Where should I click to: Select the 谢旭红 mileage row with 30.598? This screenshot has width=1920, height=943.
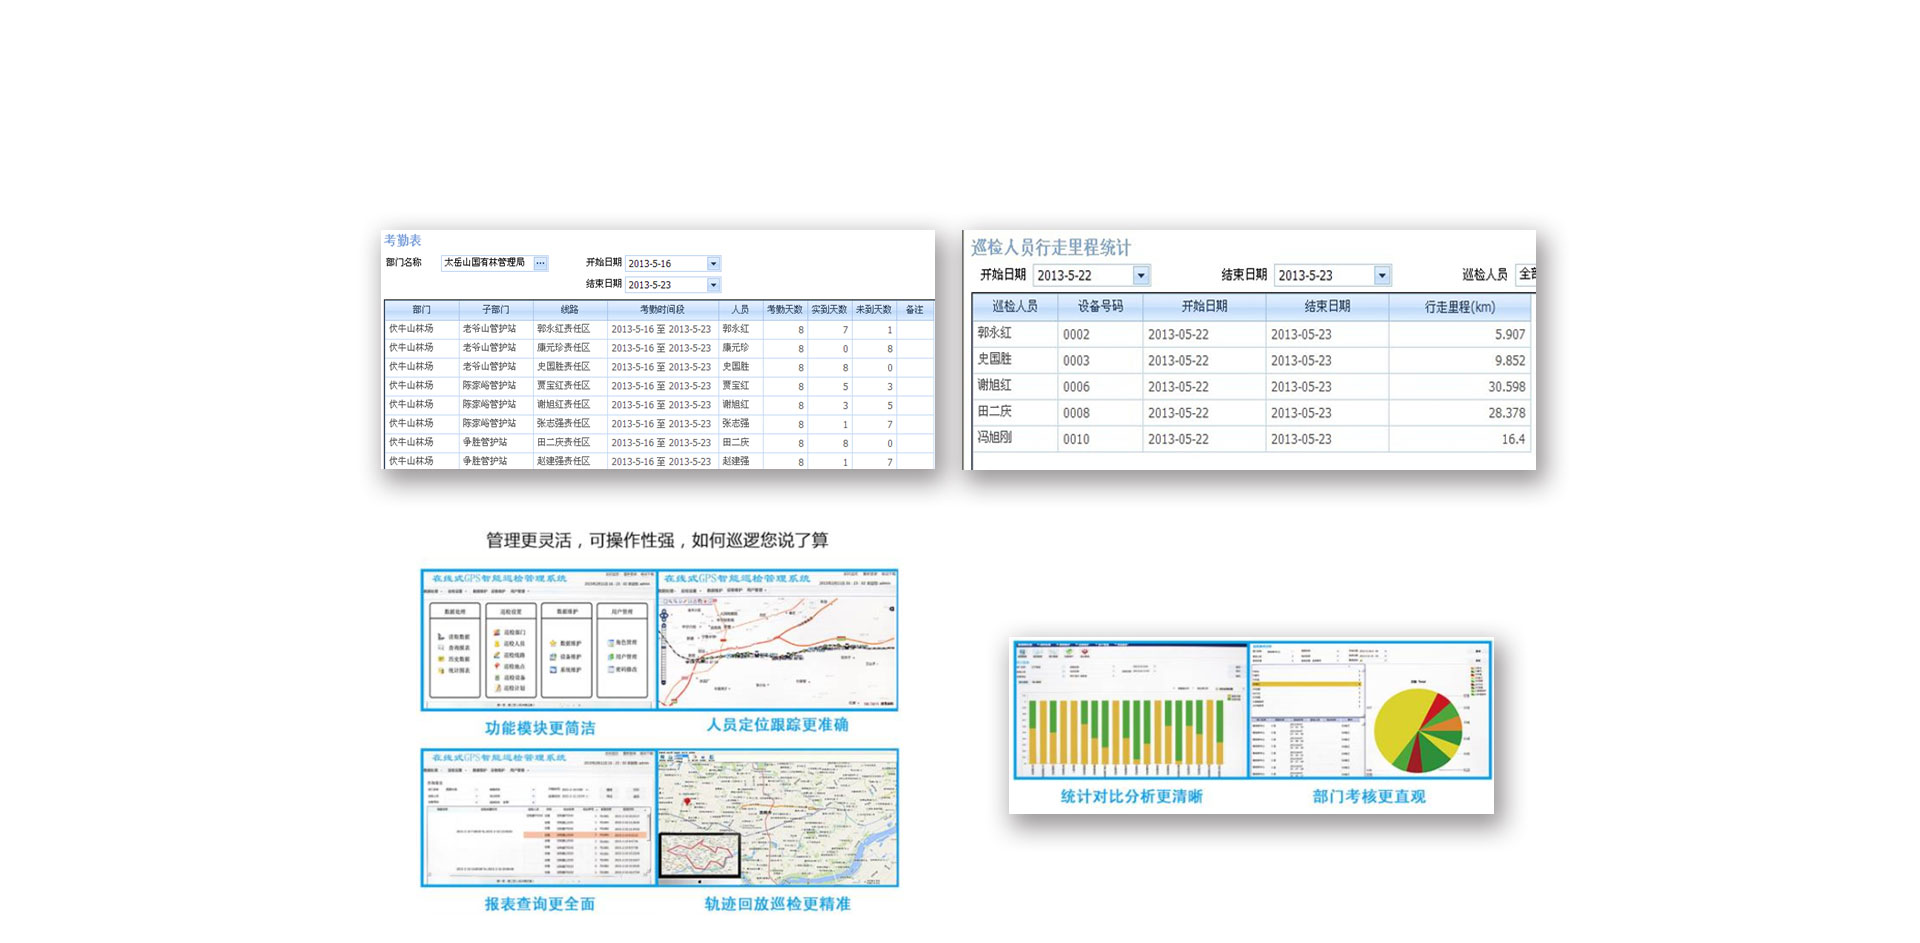tap(1250, 386)
